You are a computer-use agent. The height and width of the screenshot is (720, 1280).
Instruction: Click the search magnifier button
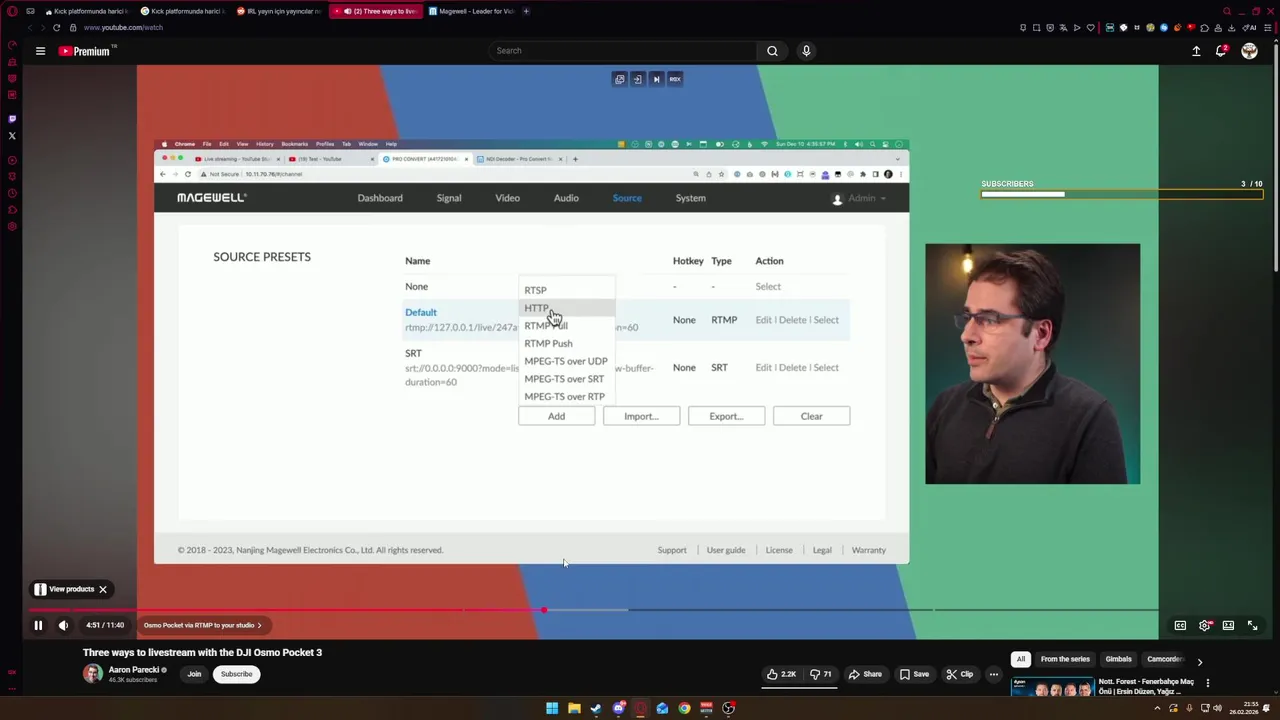772,51
